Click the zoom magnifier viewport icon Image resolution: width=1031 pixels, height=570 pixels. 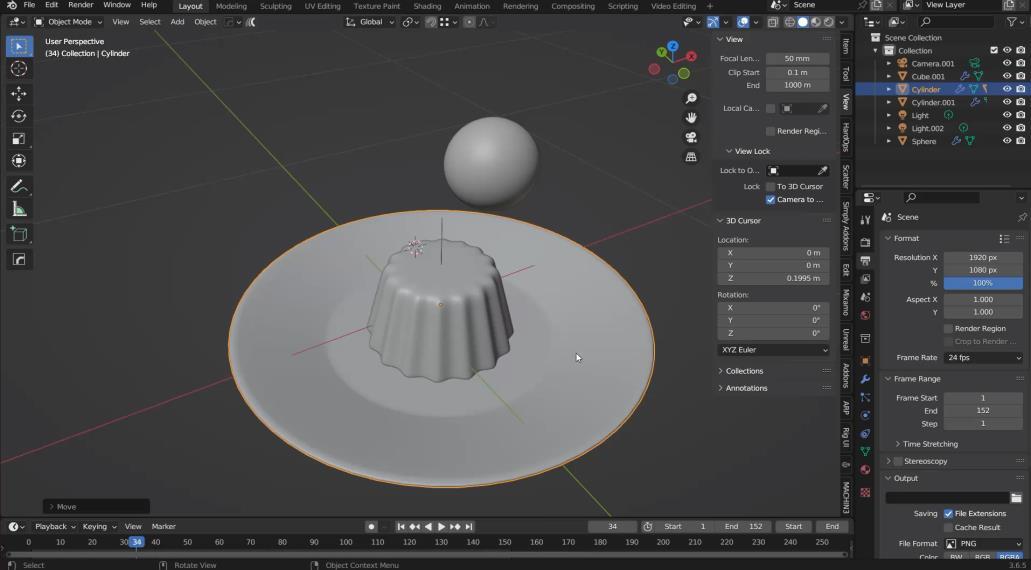pyautogui.click(x=691, y=98)
